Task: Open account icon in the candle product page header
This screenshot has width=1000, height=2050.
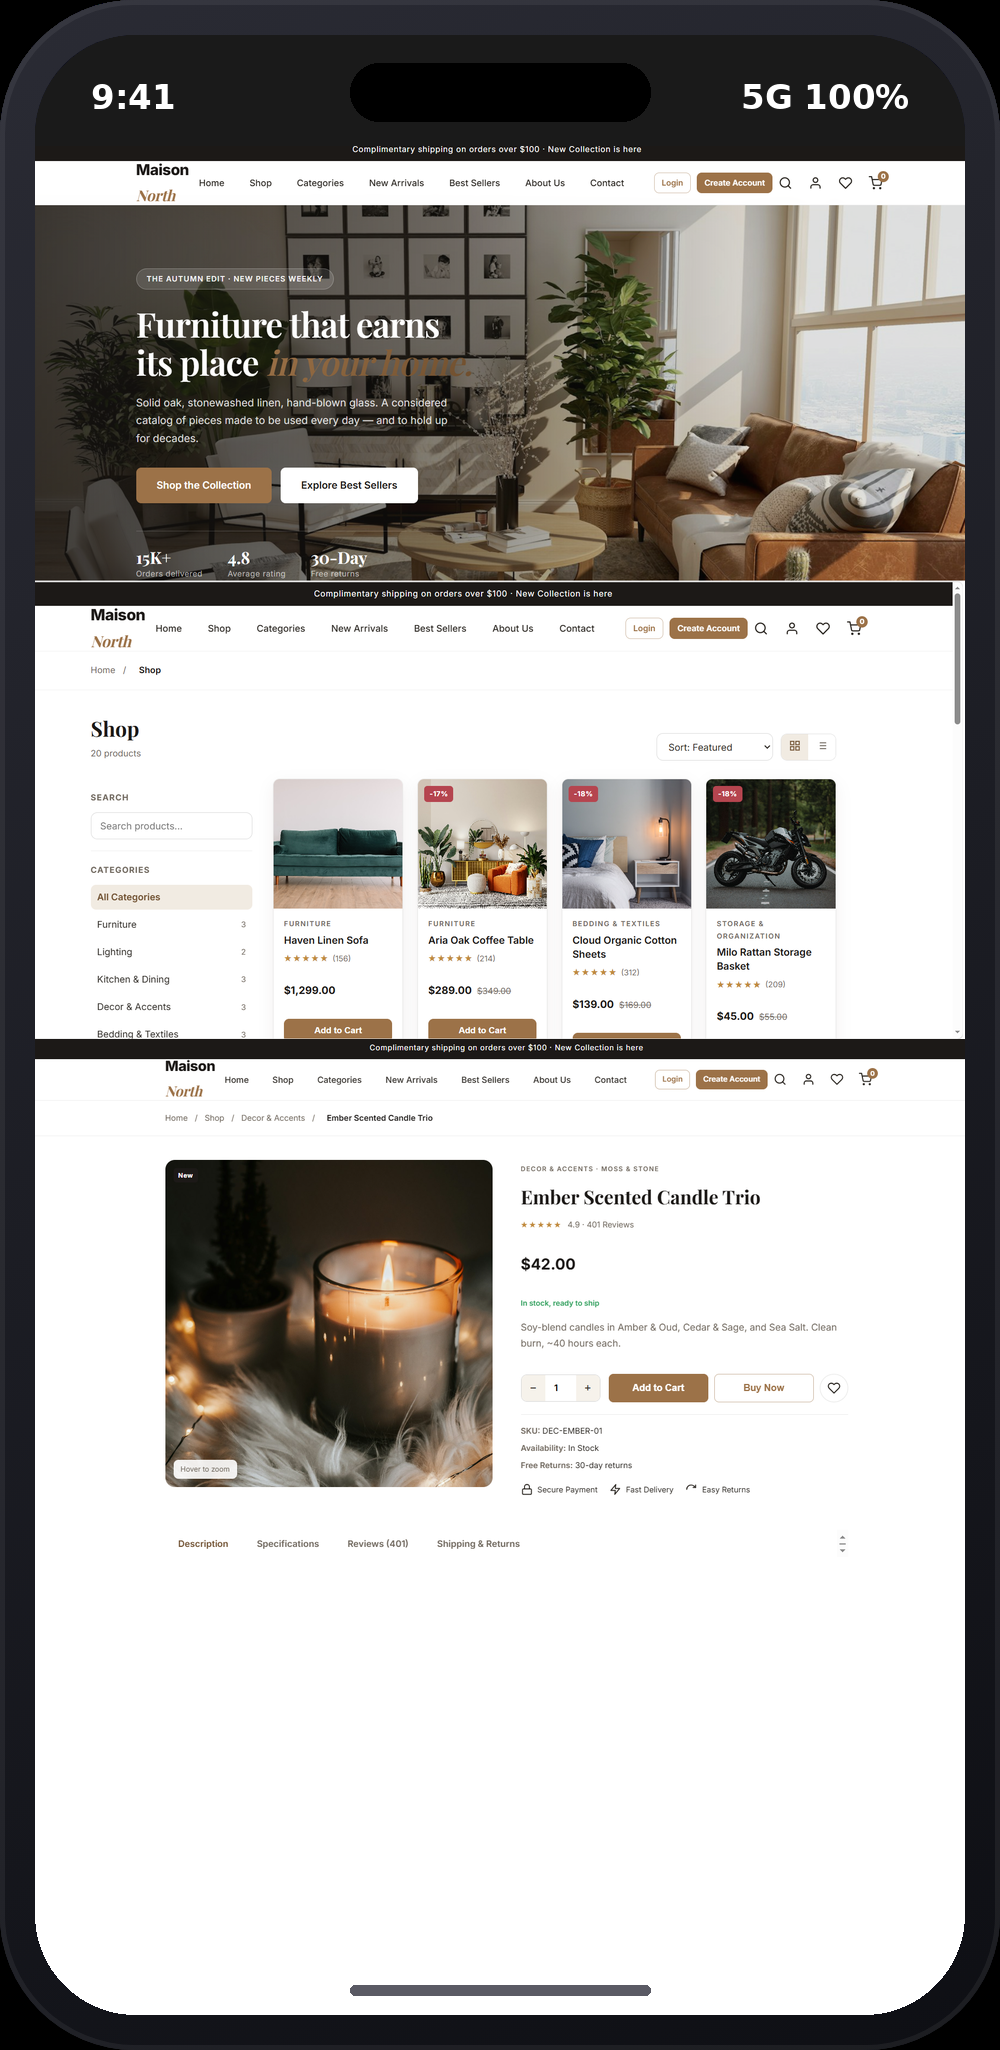Action: click(x=808, y=1079)
